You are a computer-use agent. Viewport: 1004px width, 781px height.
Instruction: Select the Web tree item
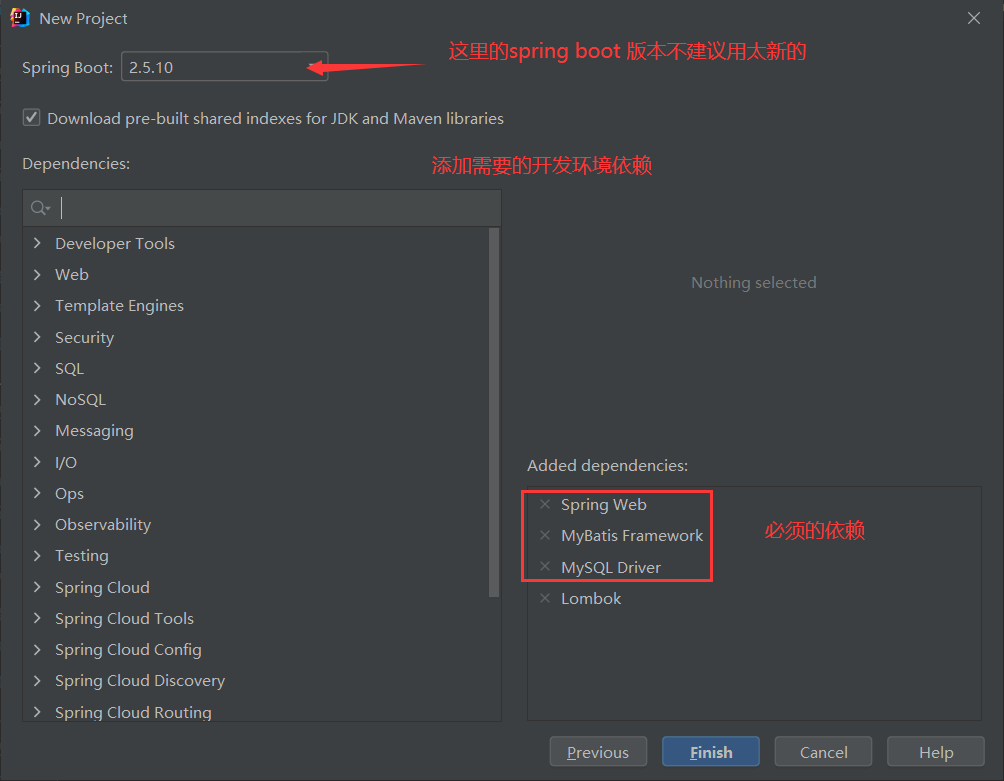(x=72, y=275)
